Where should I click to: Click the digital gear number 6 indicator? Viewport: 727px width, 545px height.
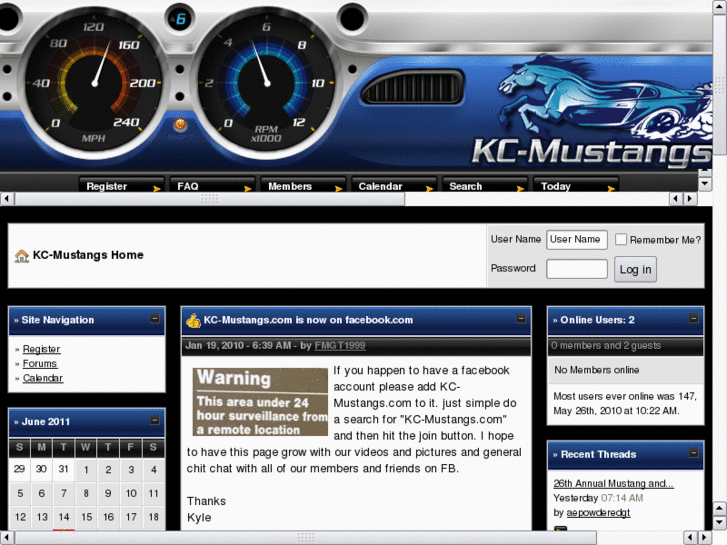pyautogui.click(x=180, y=19)
